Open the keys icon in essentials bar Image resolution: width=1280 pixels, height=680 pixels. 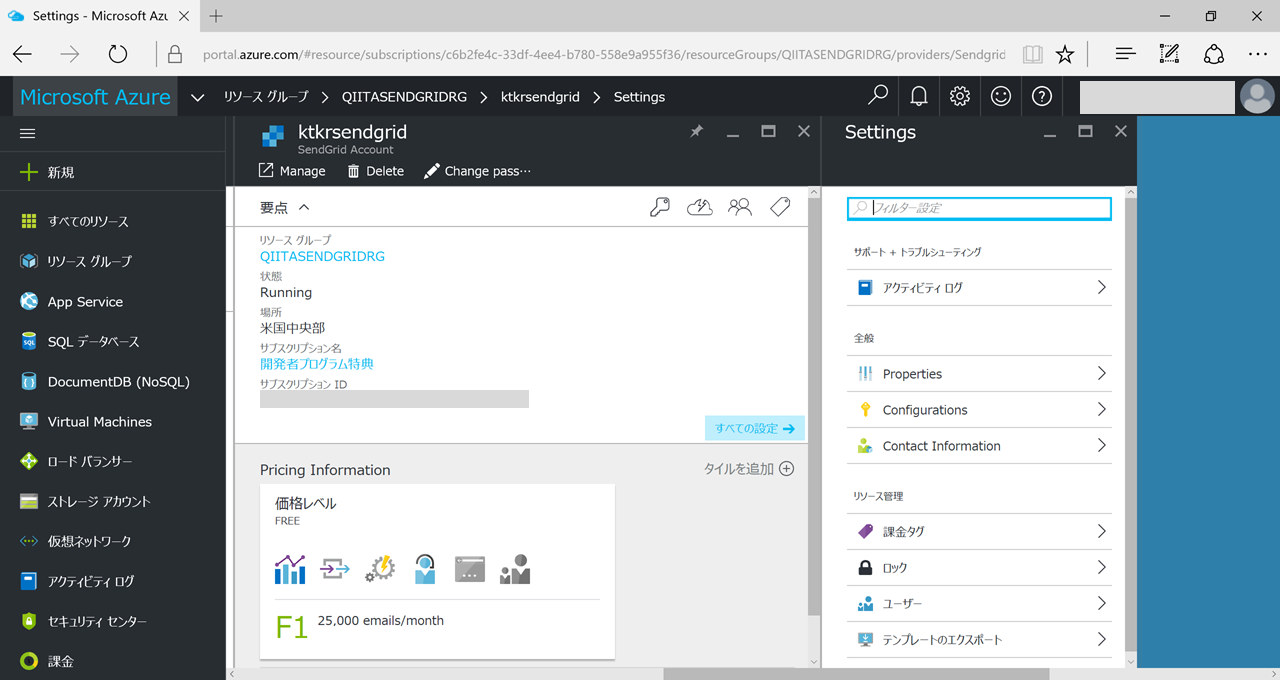659,207
